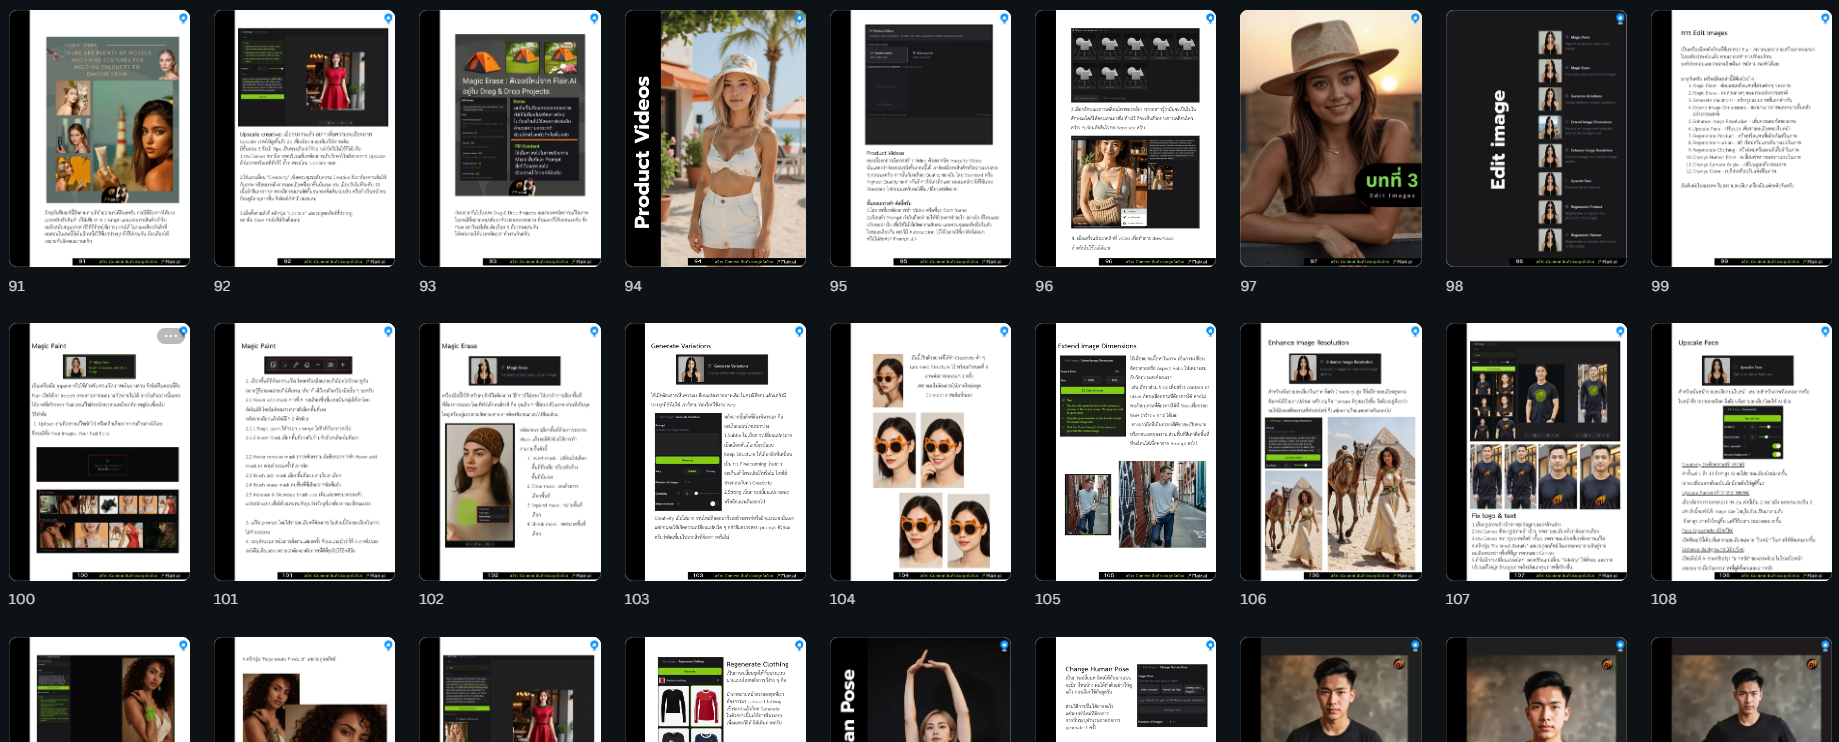Open page 105 Extend Image Dimensions thumbnail
The image size is (1839, 742).
pos(1126,452)
